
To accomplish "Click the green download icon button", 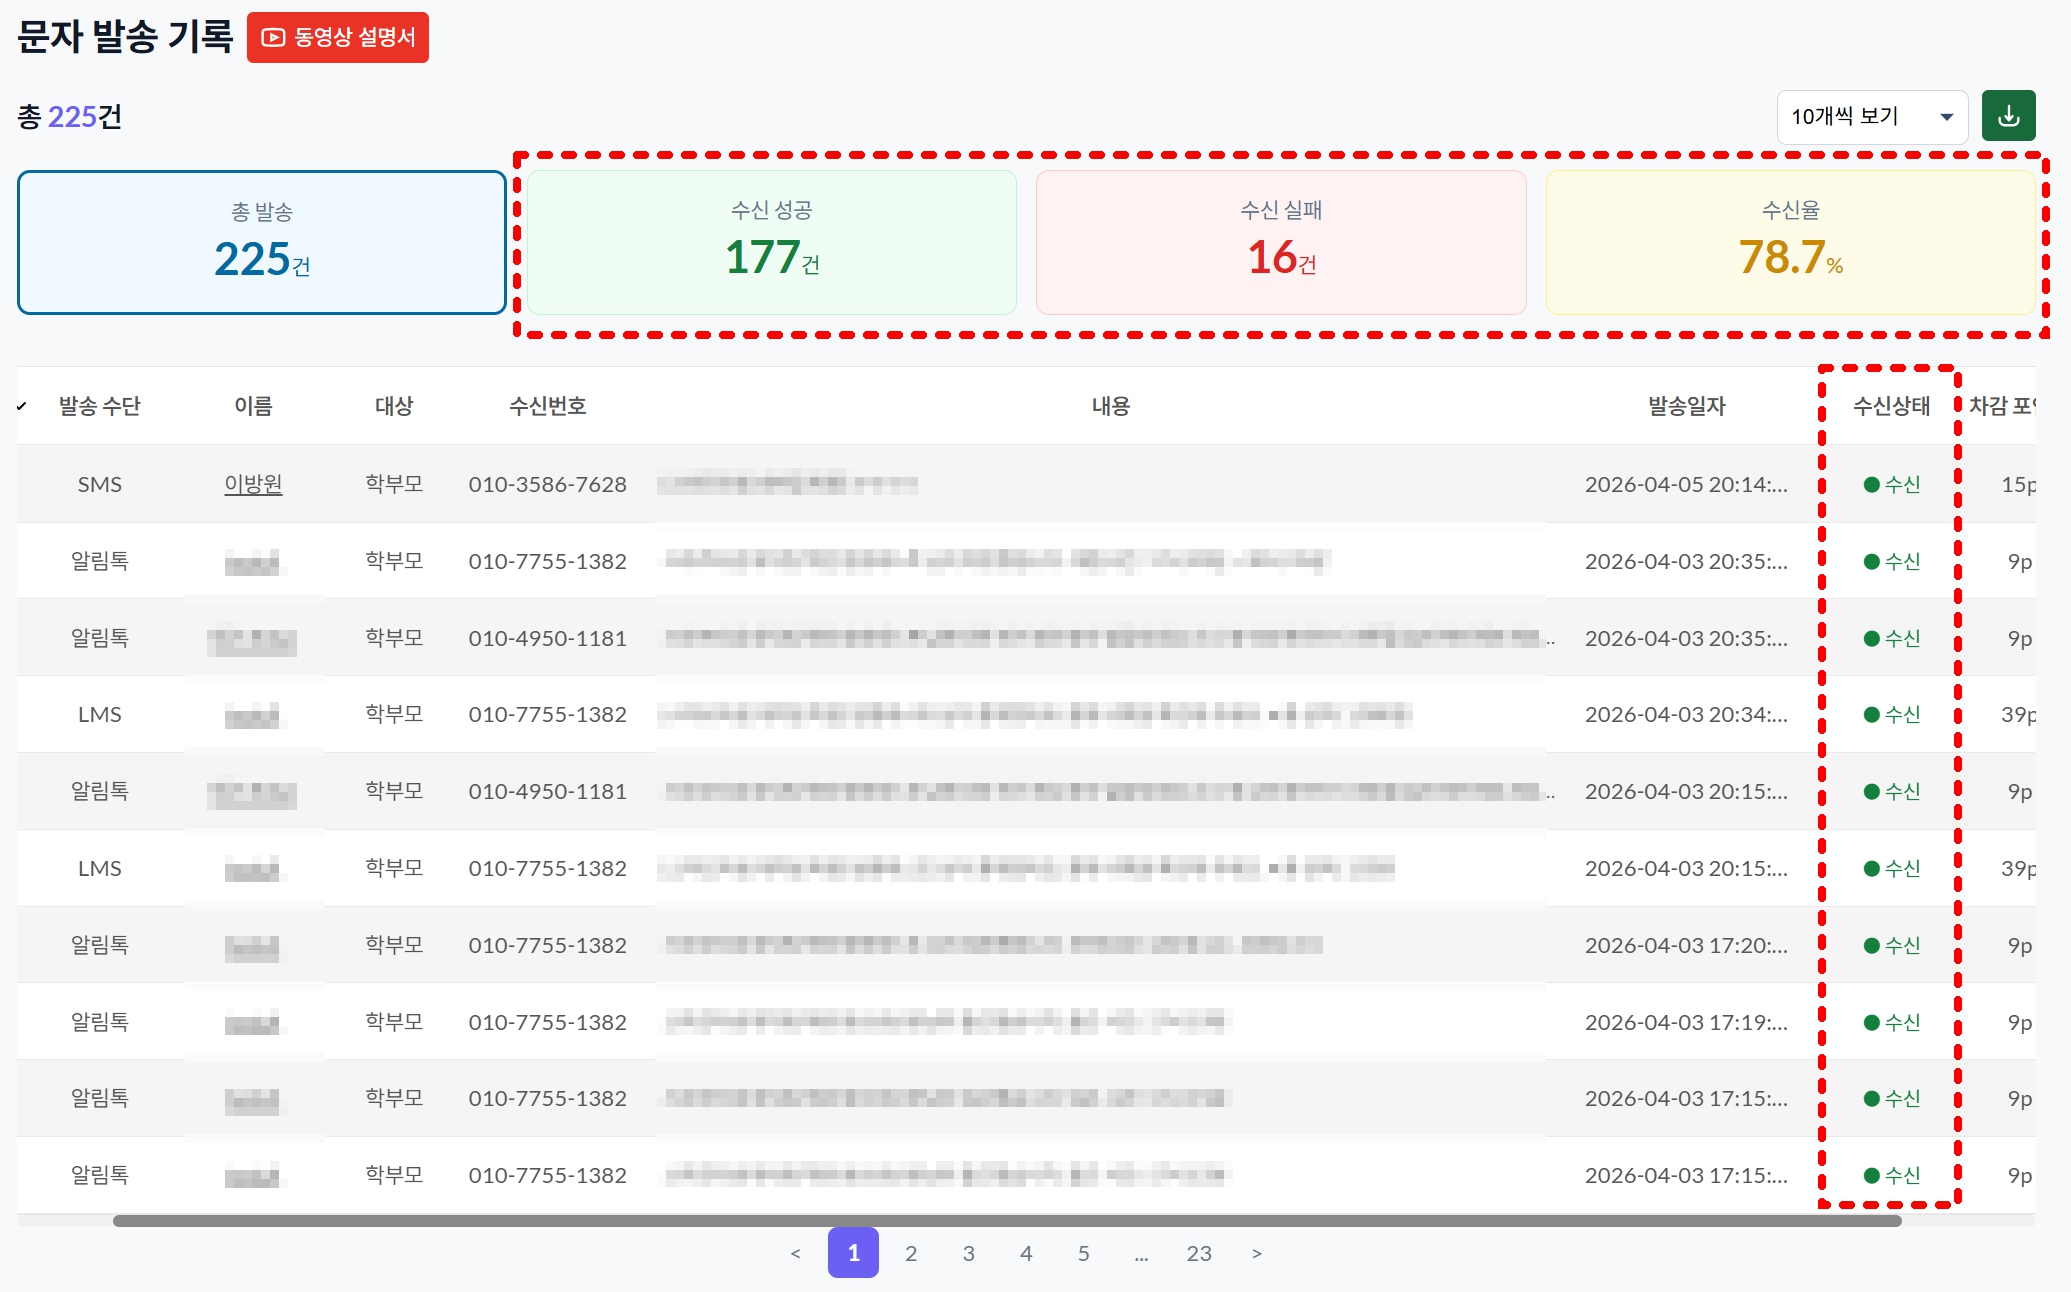I will click(2008, 117).
